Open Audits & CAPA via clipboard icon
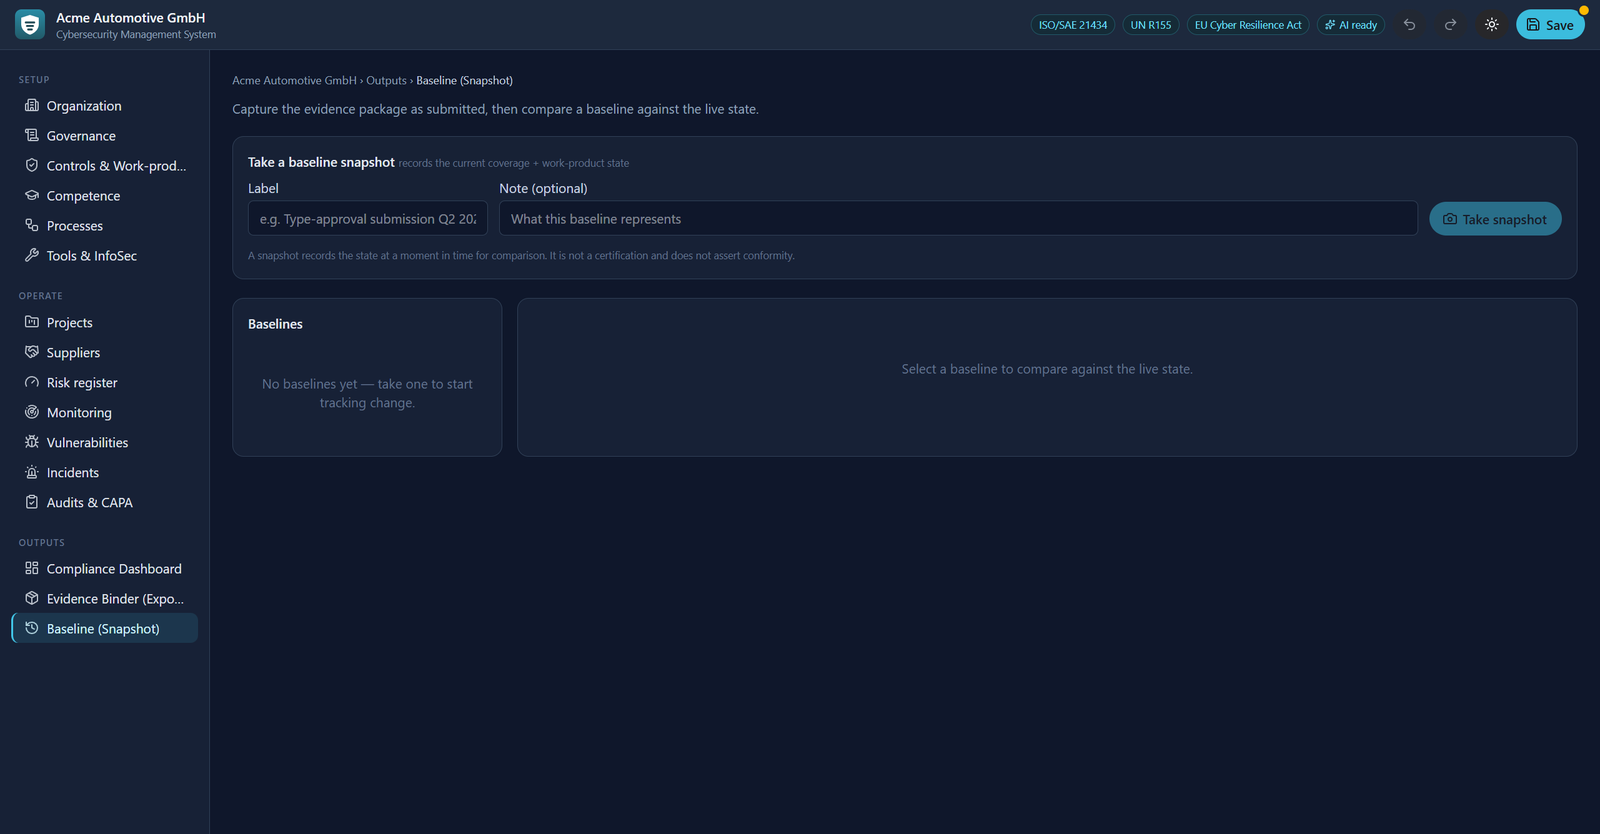Screen dimensions: 1600x834 pos(32,502)
